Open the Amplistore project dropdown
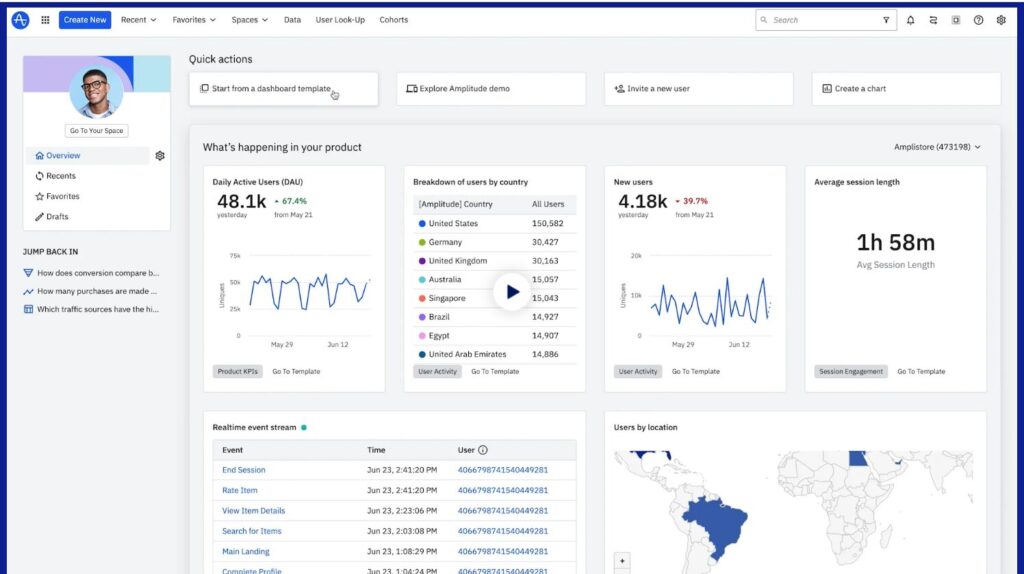The width and height of the screenshot is (1024, 574). pyautogui.click(x=937, y=147)
